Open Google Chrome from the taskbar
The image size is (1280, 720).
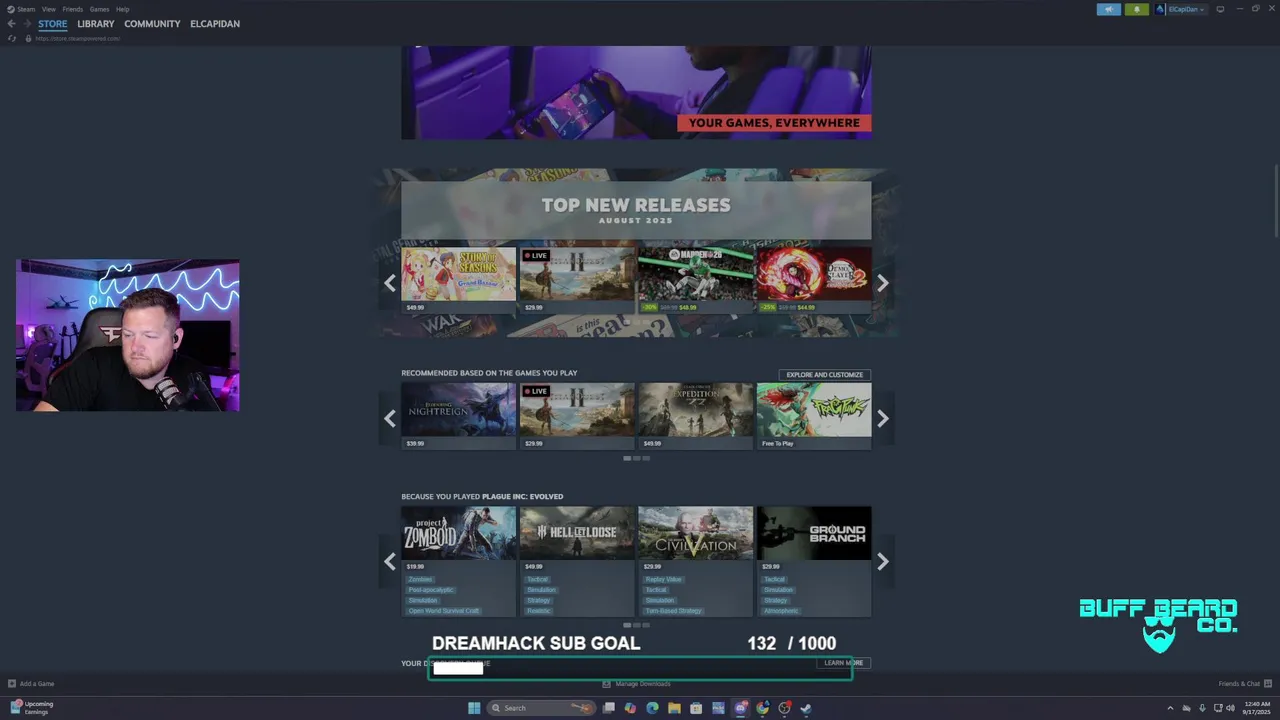click(x=762, y=708)
